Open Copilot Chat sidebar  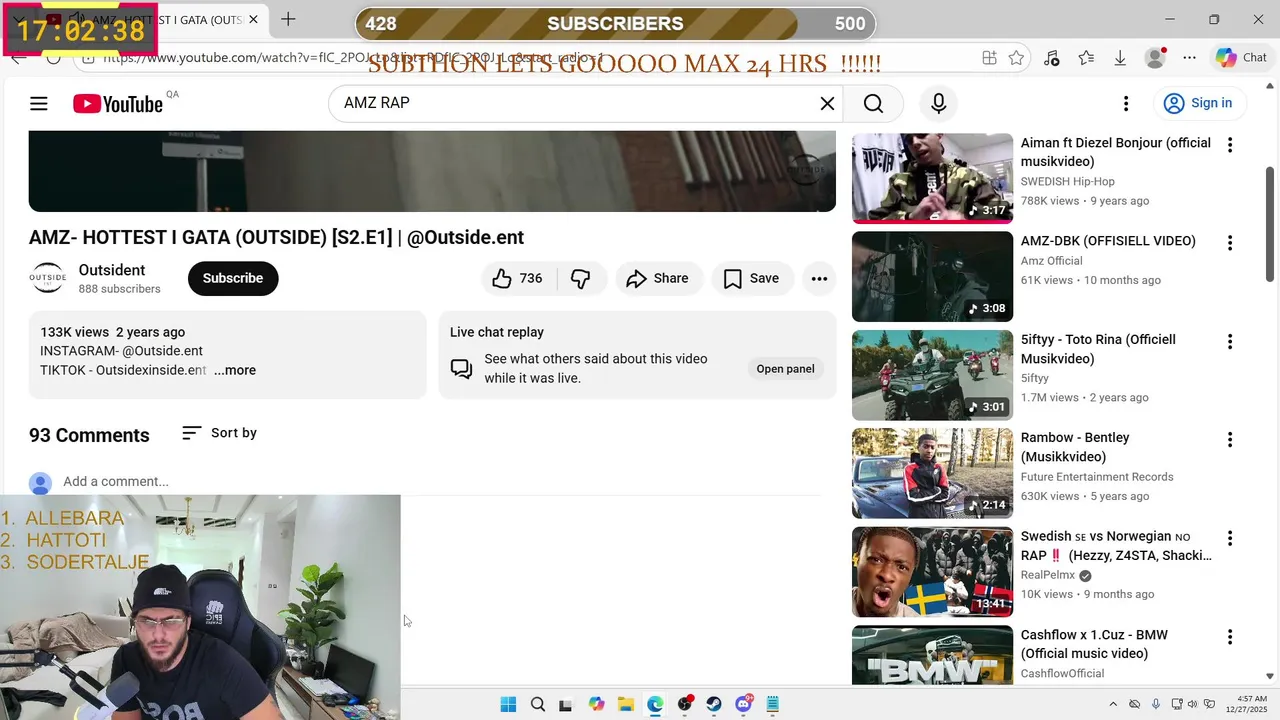pos(1241,58)
